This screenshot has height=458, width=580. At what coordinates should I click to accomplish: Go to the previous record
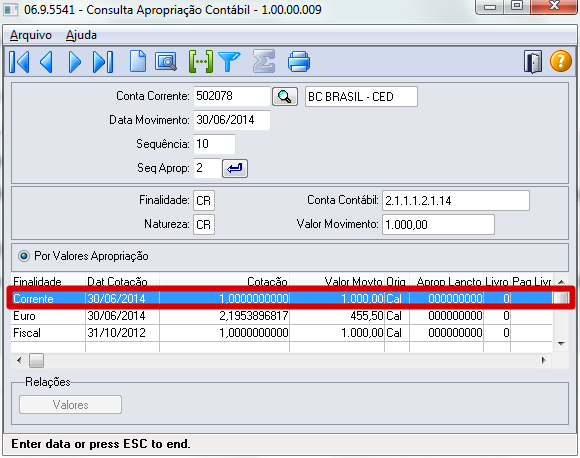tap(47, 62)
